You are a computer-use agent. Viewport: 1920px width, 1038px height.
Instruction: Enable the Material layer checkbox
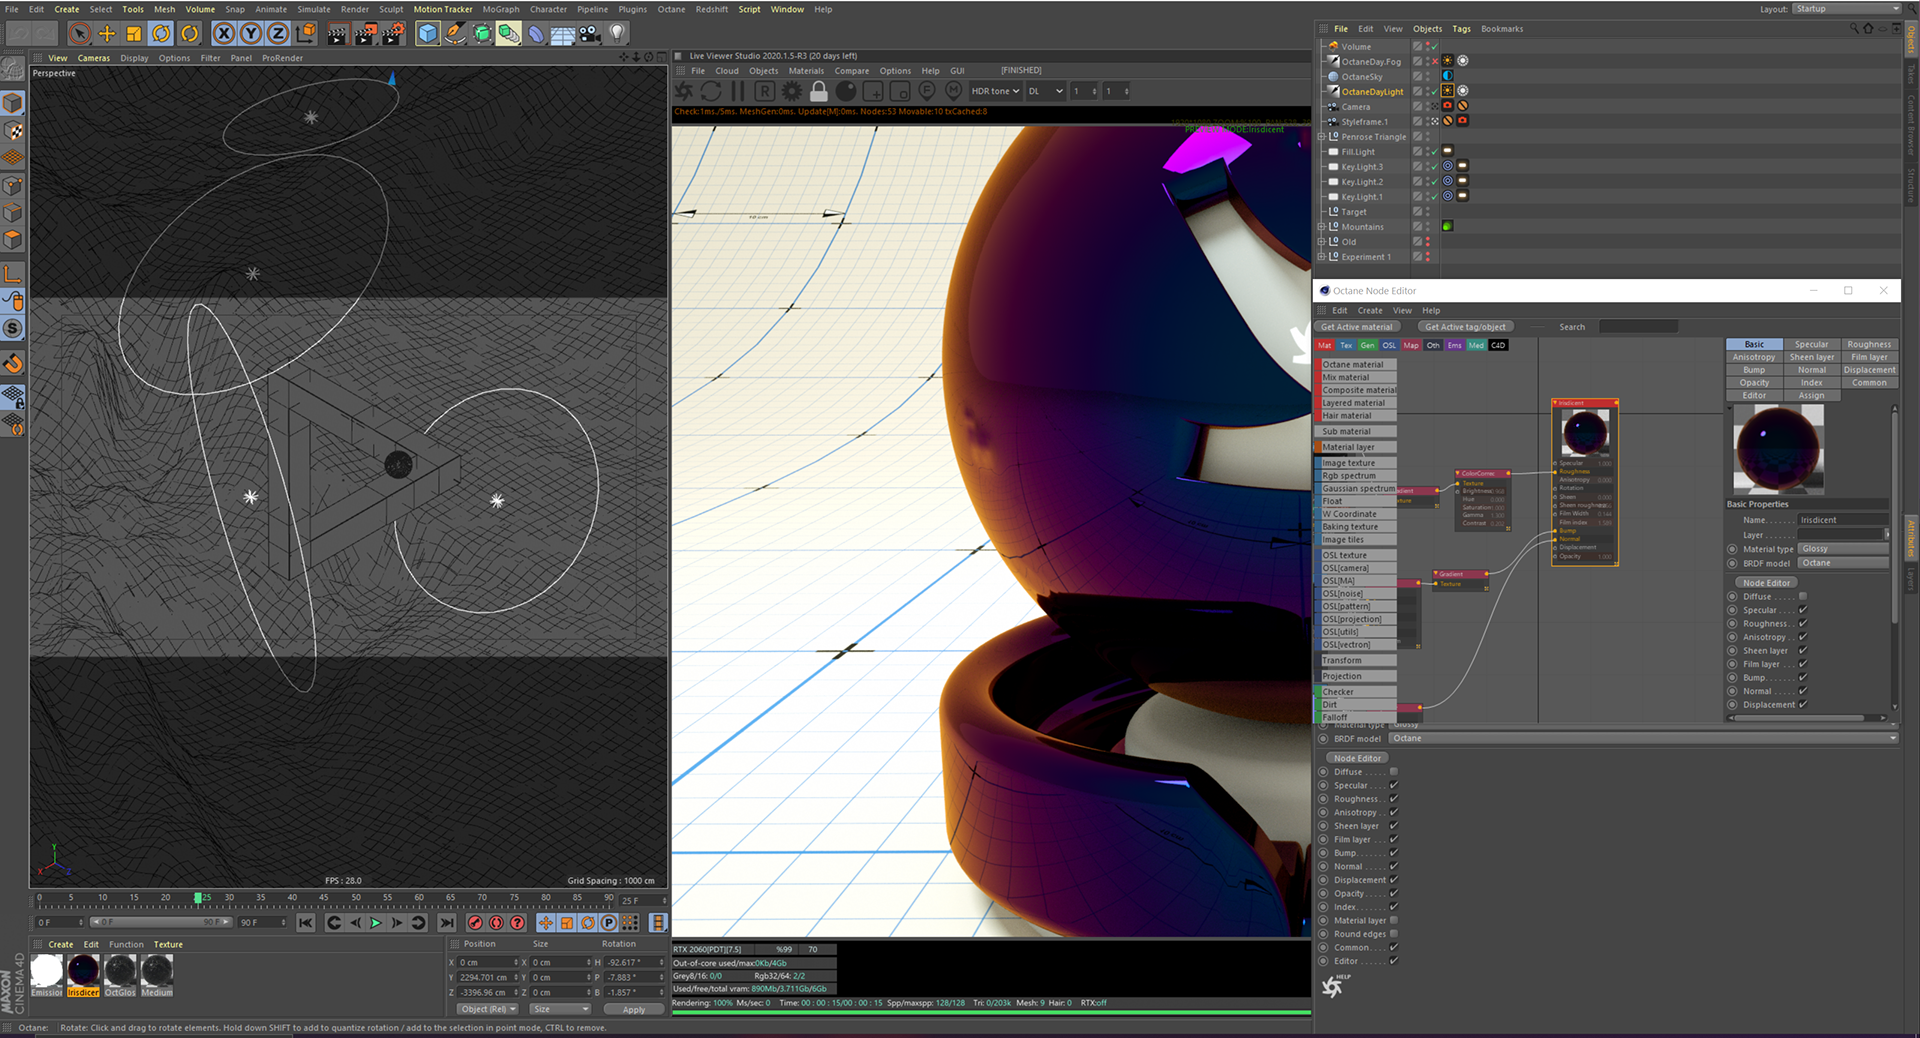(x=1394, y=920)
